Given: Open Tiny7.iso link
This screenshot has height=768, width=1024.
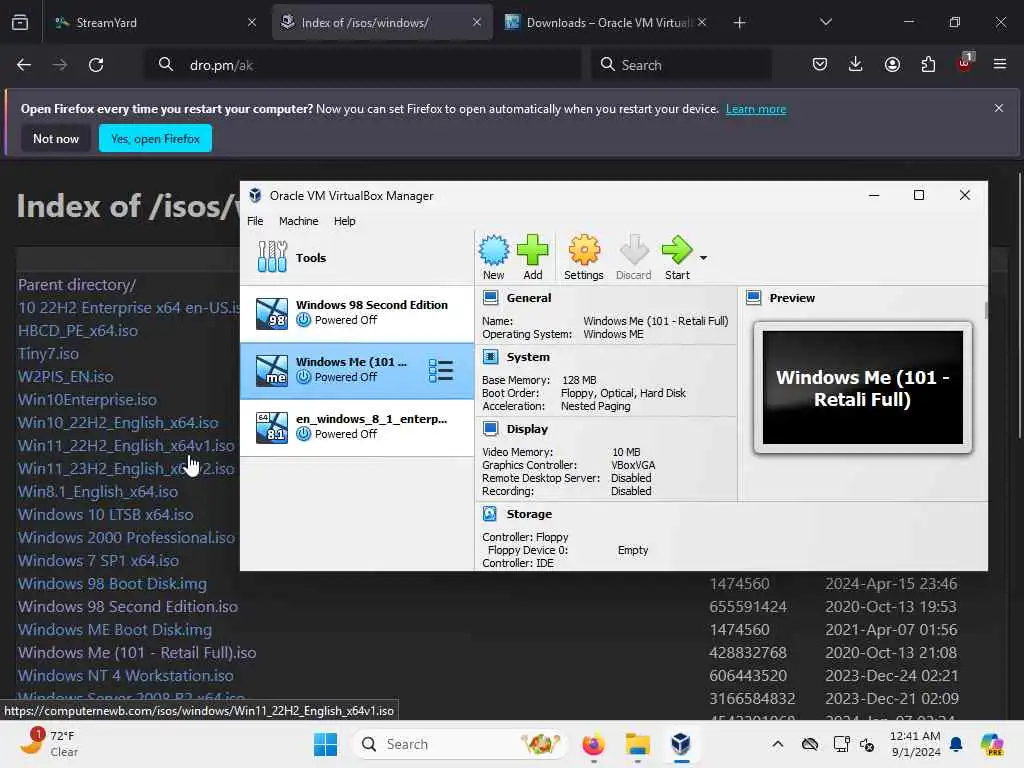Looking at the screenshot, I should [x=48, y=353].
